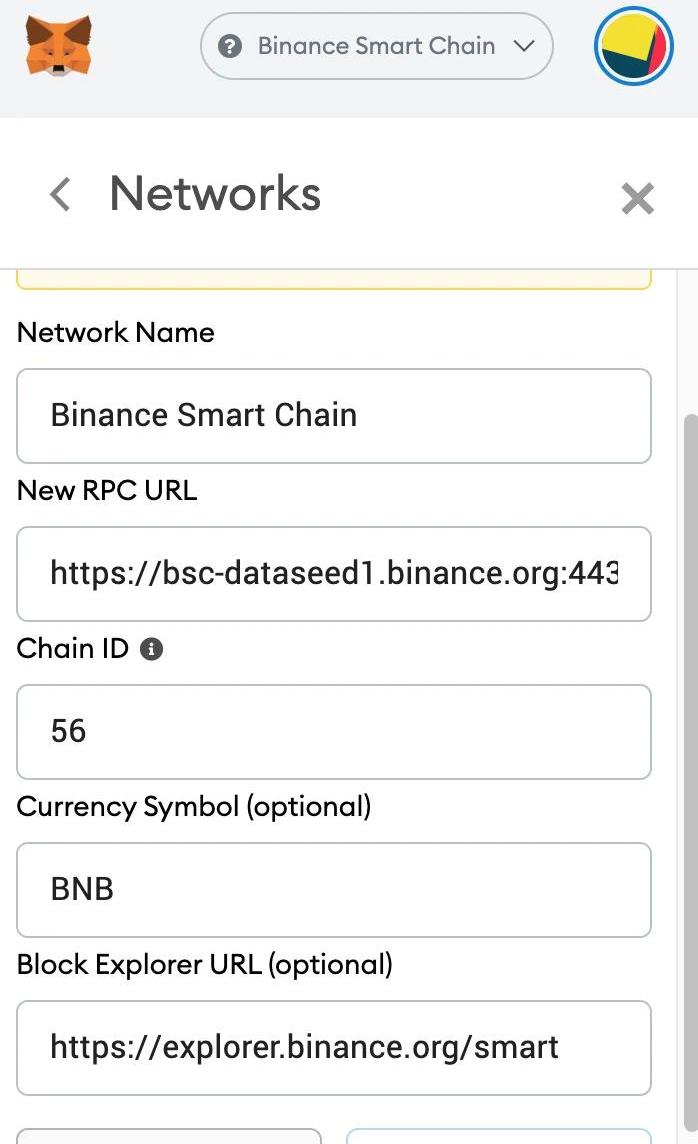This screenshot has width=698, height=1144.
Task: Go back using the left arrow
Action: (x=60, y=194)
